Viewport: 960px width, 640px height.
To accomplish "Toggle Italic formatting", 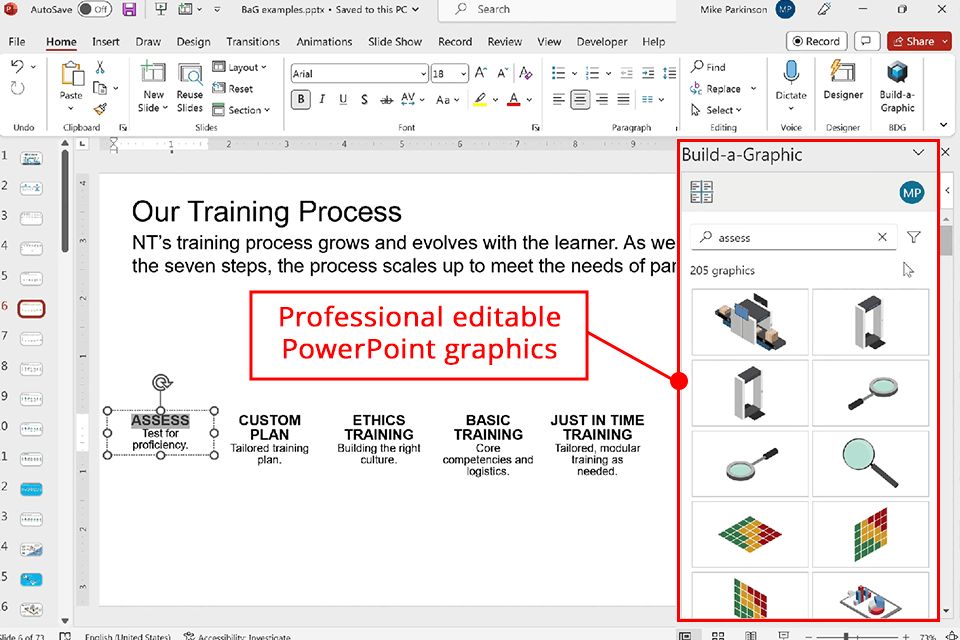I will 322,99.
